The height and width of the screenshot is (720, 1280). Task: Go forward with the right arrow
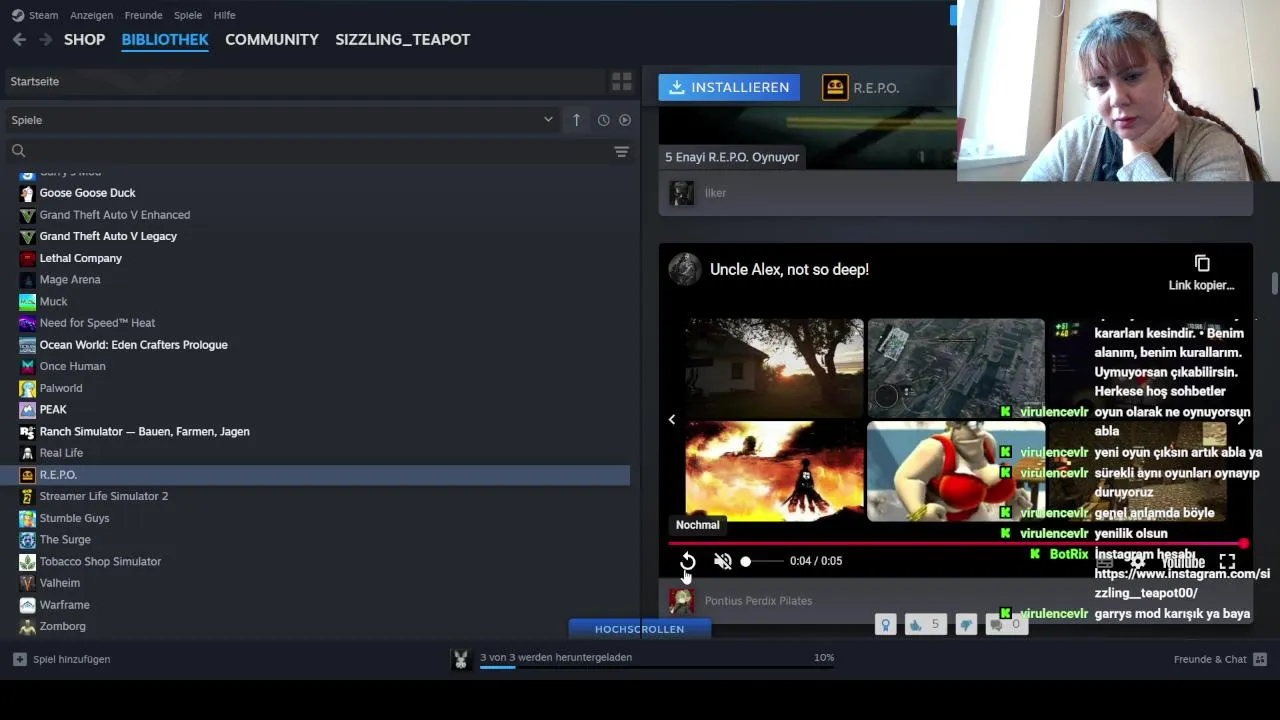click(x=45, y=39)
